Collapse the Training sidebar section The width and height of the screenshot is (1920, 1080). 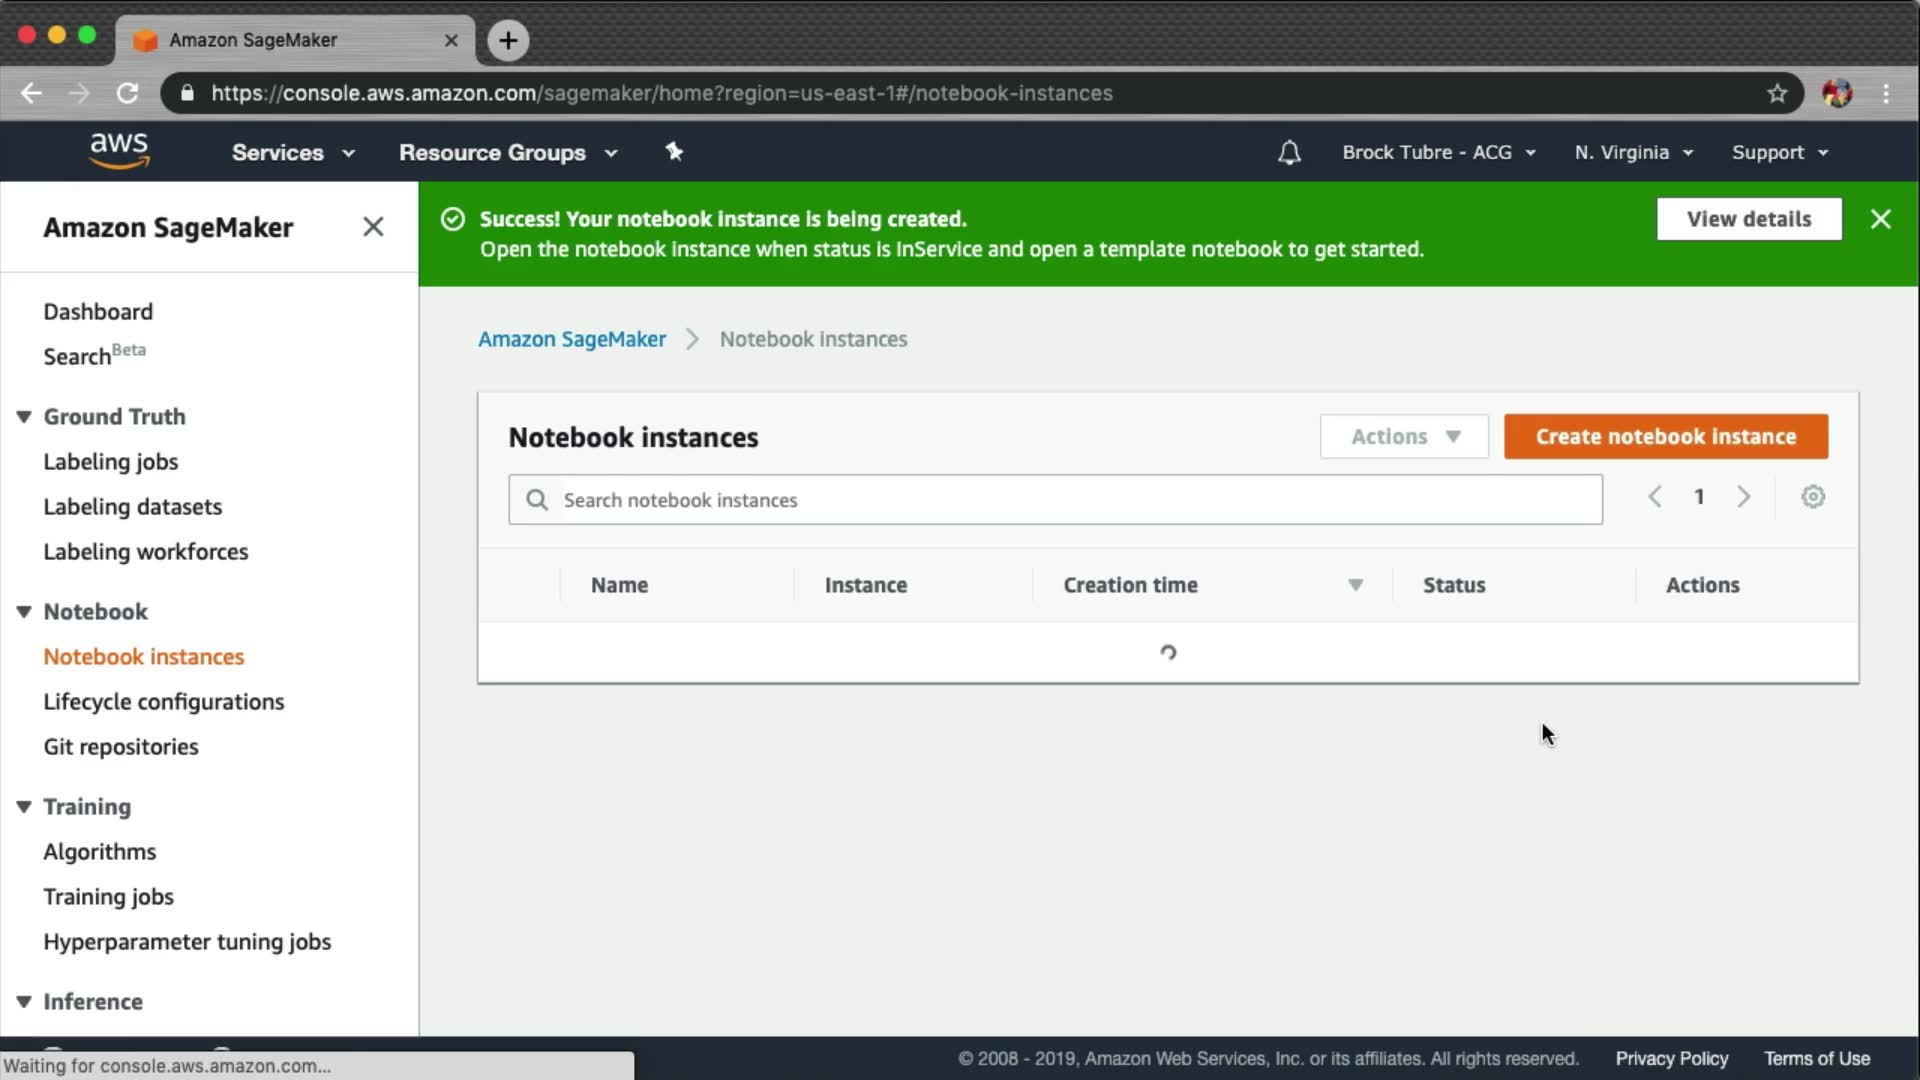pos(24,806)
